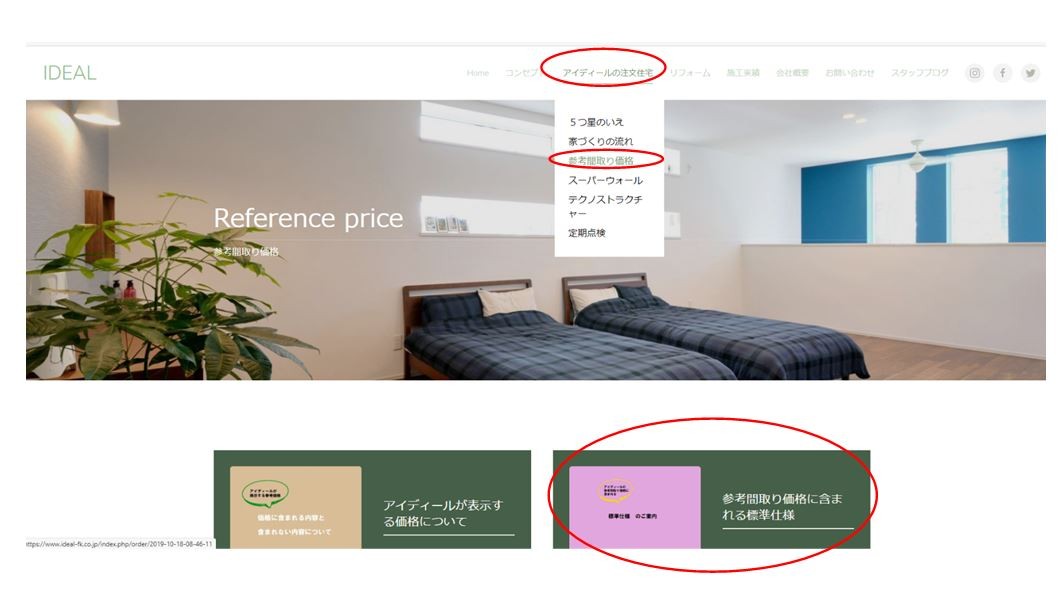1060x597 pixels.
Task: Go to お問い合わせ page
Action: tap(850, 73)
